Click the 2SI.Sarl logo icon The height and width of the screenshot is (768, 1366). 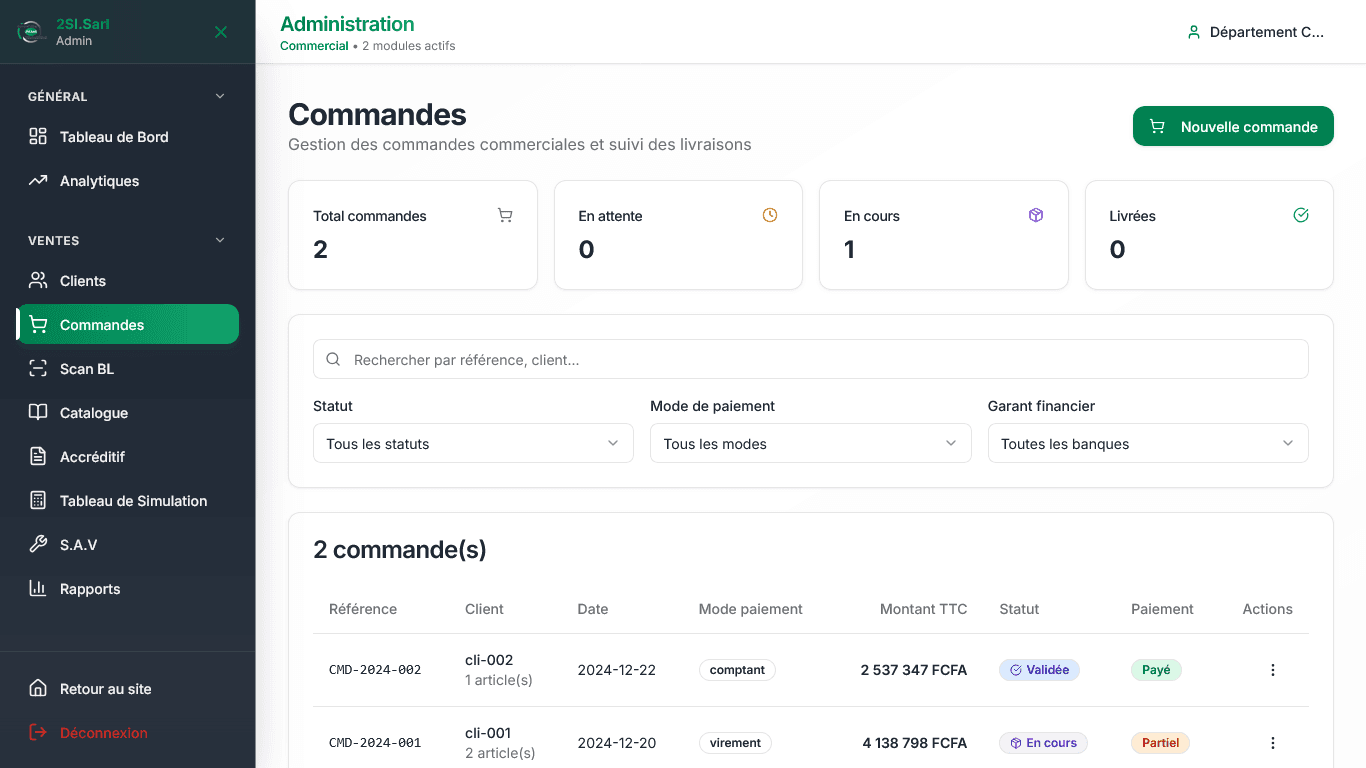click(32, 32)
